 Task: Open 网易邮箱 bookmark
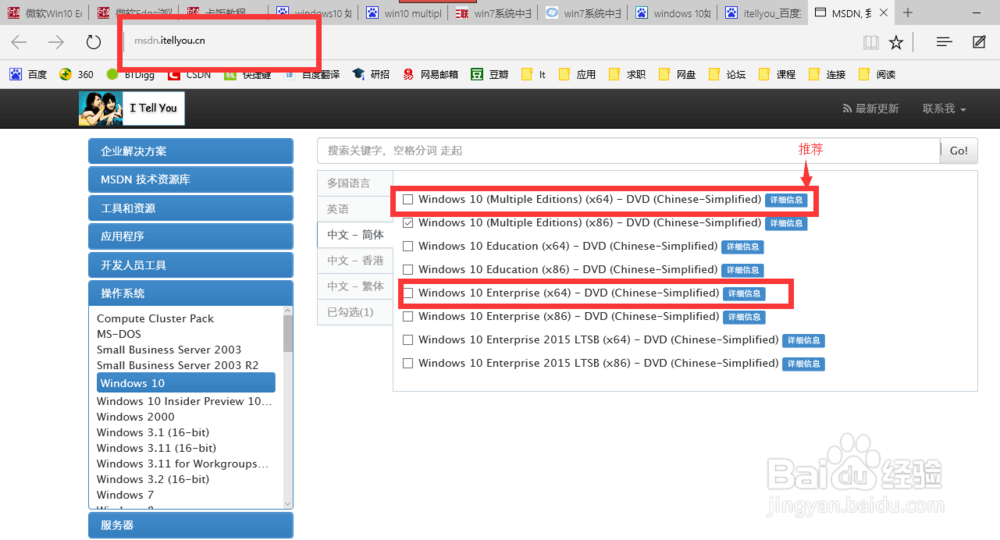430,75
